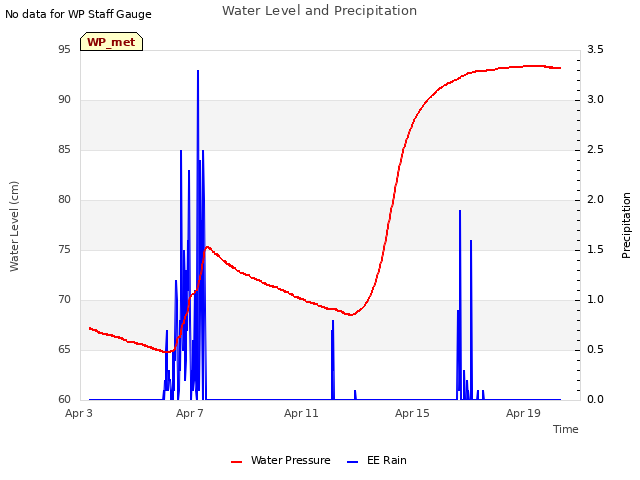This screenshot has width=640, height=480.
Task: Click the 1.5 precipitation tick label
Action: tap(595, 250)
